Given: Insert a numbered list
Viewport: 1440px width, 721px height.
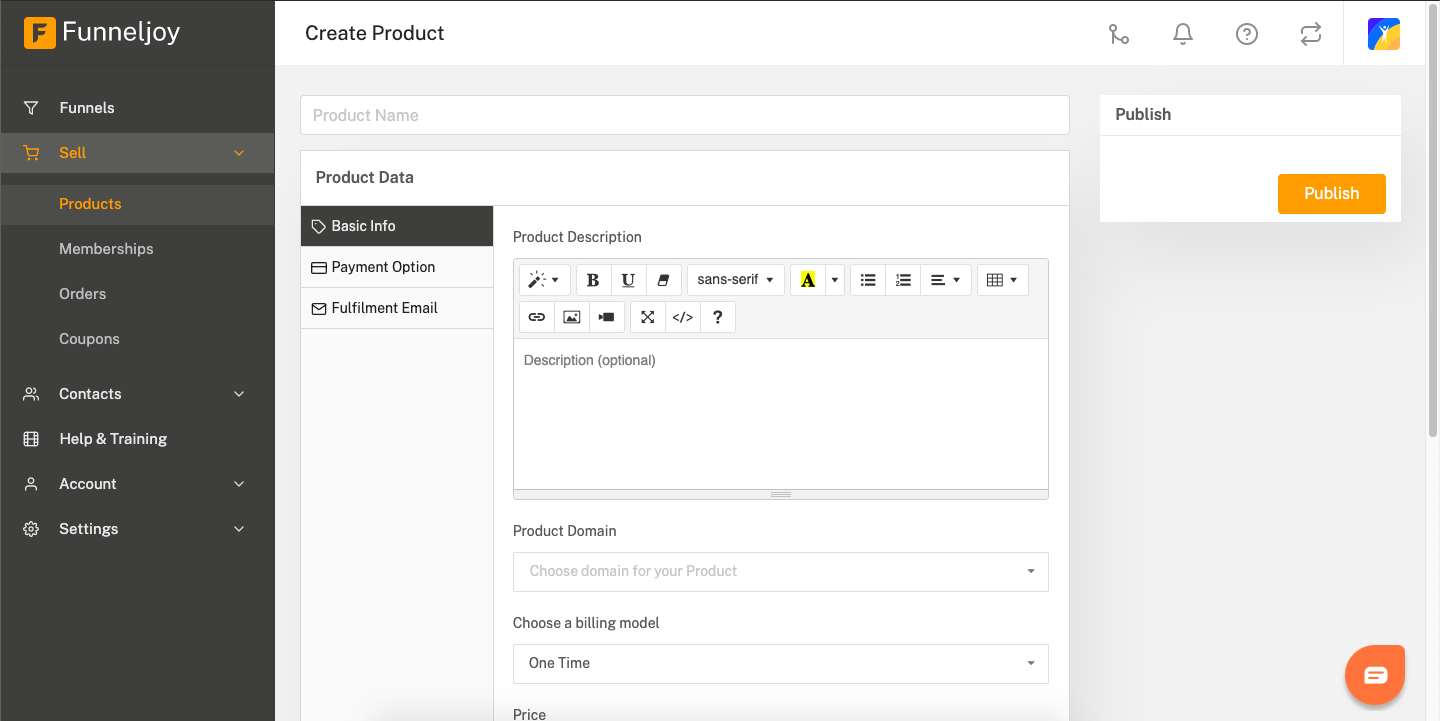Looking at the screenshot, I should click(x=903, y=280).
